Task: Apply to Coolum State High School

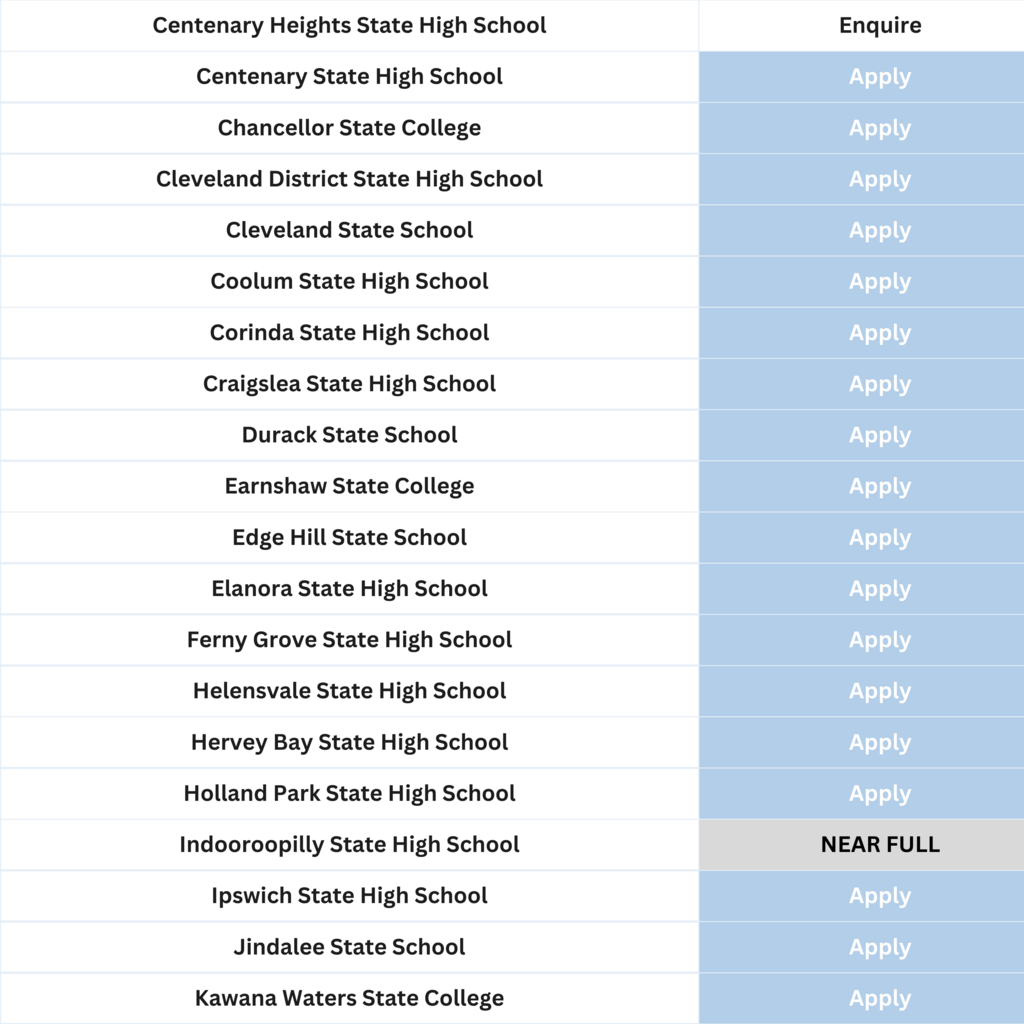Action: [x=880, y=282]
